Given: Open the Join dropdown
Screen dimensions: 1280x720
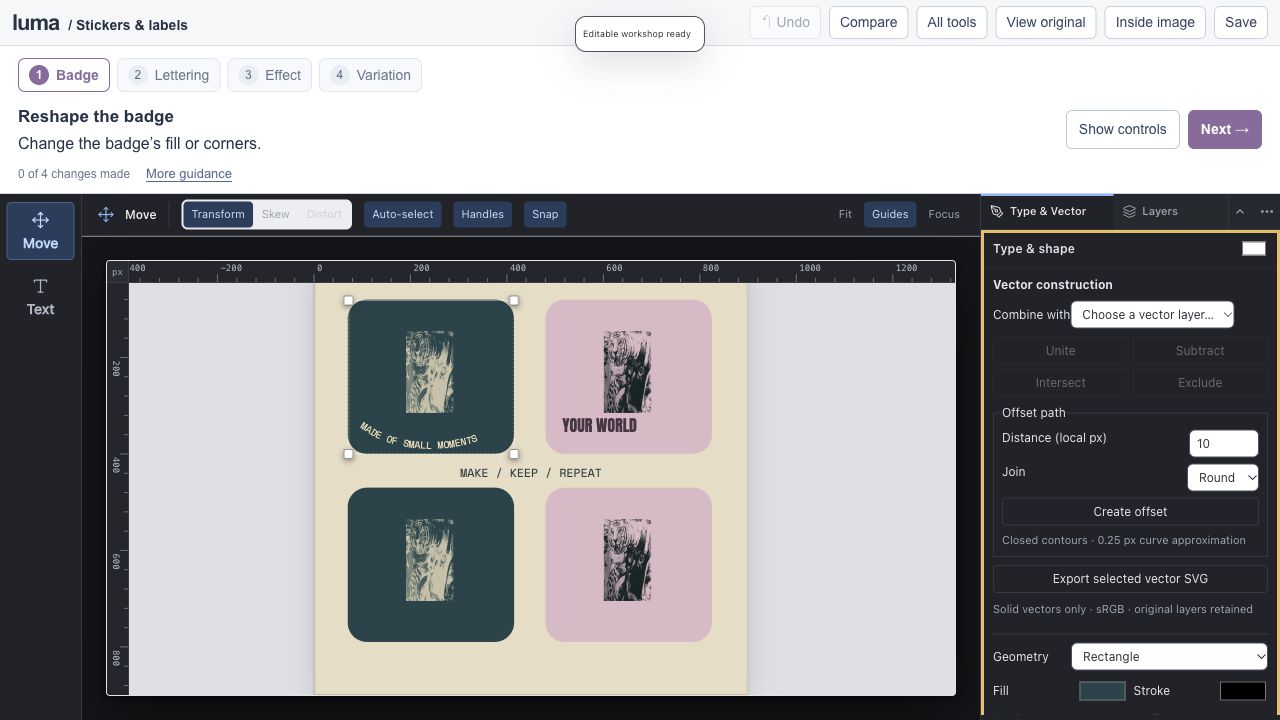Looking at the screenshot, I should tap(1222, 477).
